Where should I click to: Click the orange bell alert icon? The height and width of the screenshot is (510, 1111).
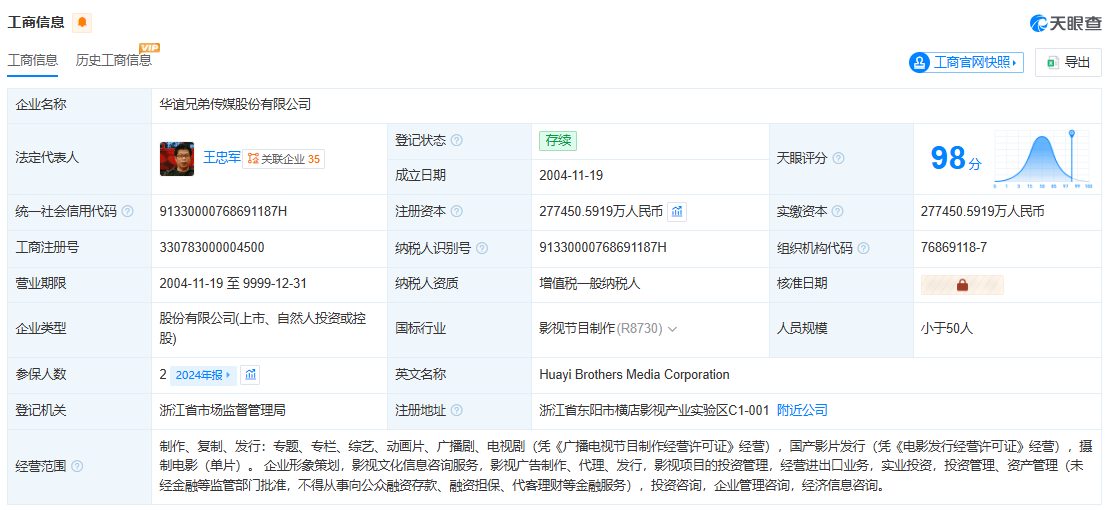pos(82,23)
